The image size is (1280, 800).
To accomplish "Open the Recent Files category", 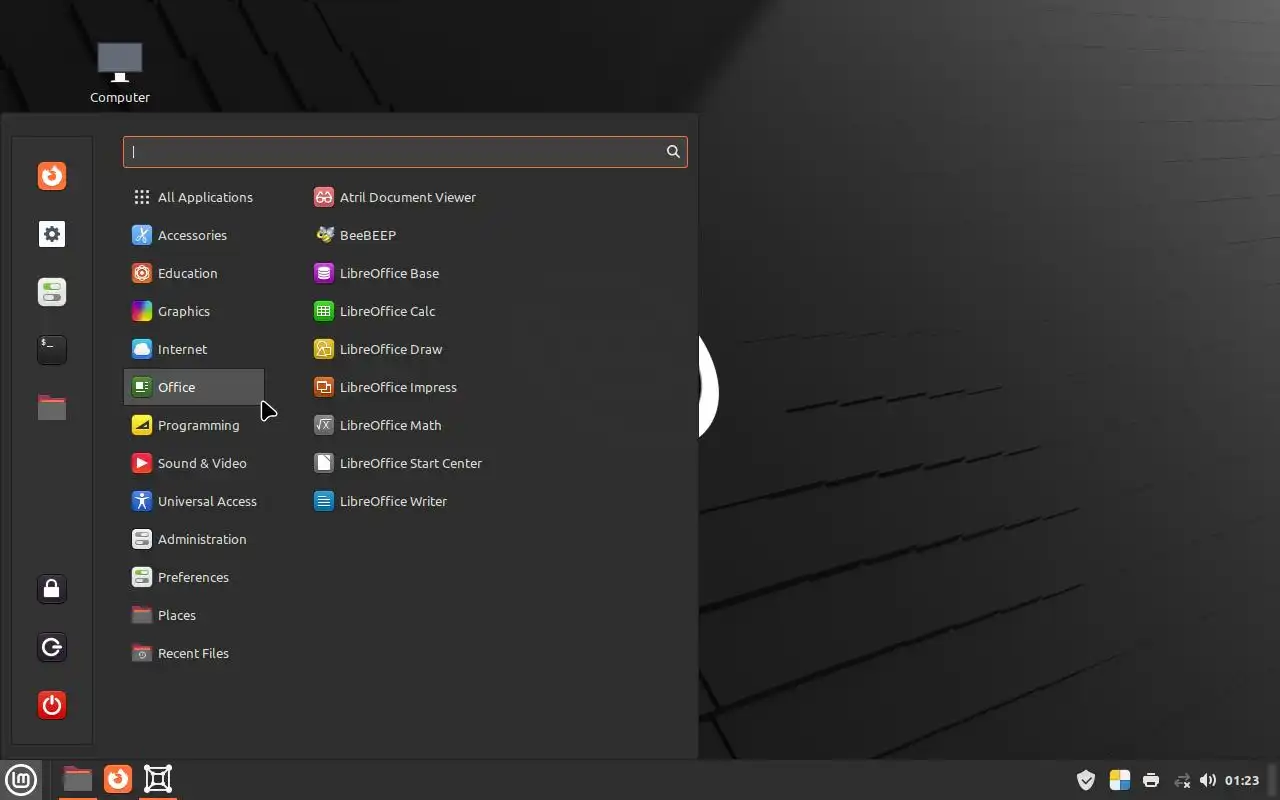I will [x=194, y=653].
